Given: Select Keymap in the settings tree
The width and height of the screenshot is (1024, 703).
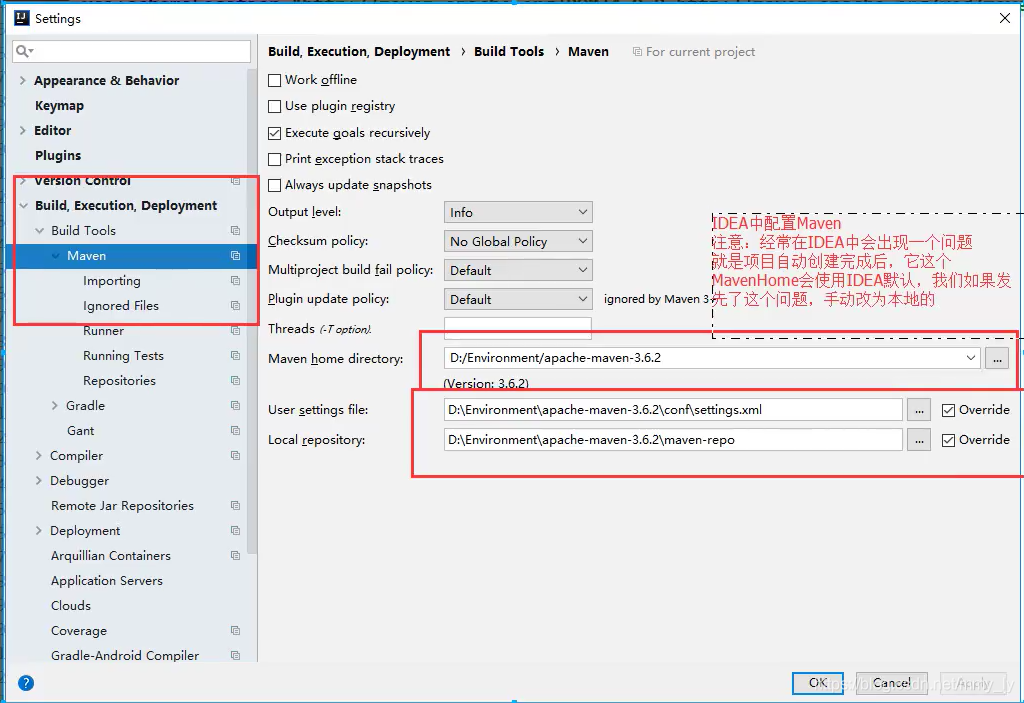Looking at the screenshot, I should (x=59, y=105).
